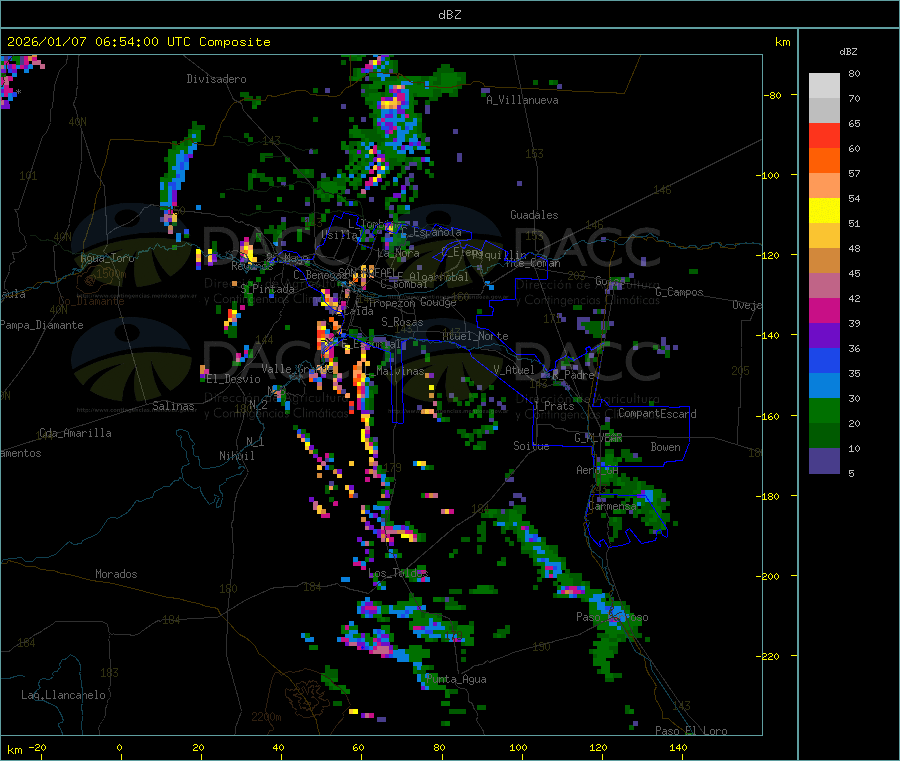This screenshot has width=900, height=761.
Task: Click the dark green 10-20 dBZ legend band
Action: [824, 436]
